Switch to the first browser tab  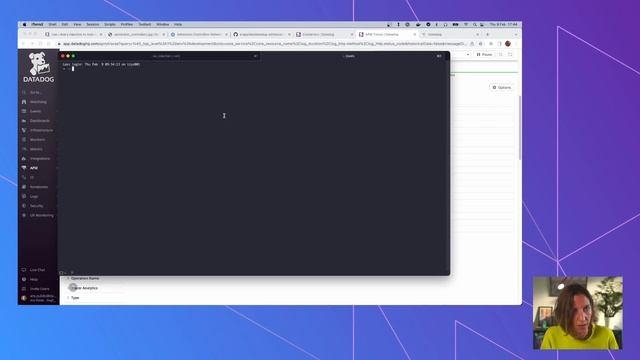(x=73, y=35)
